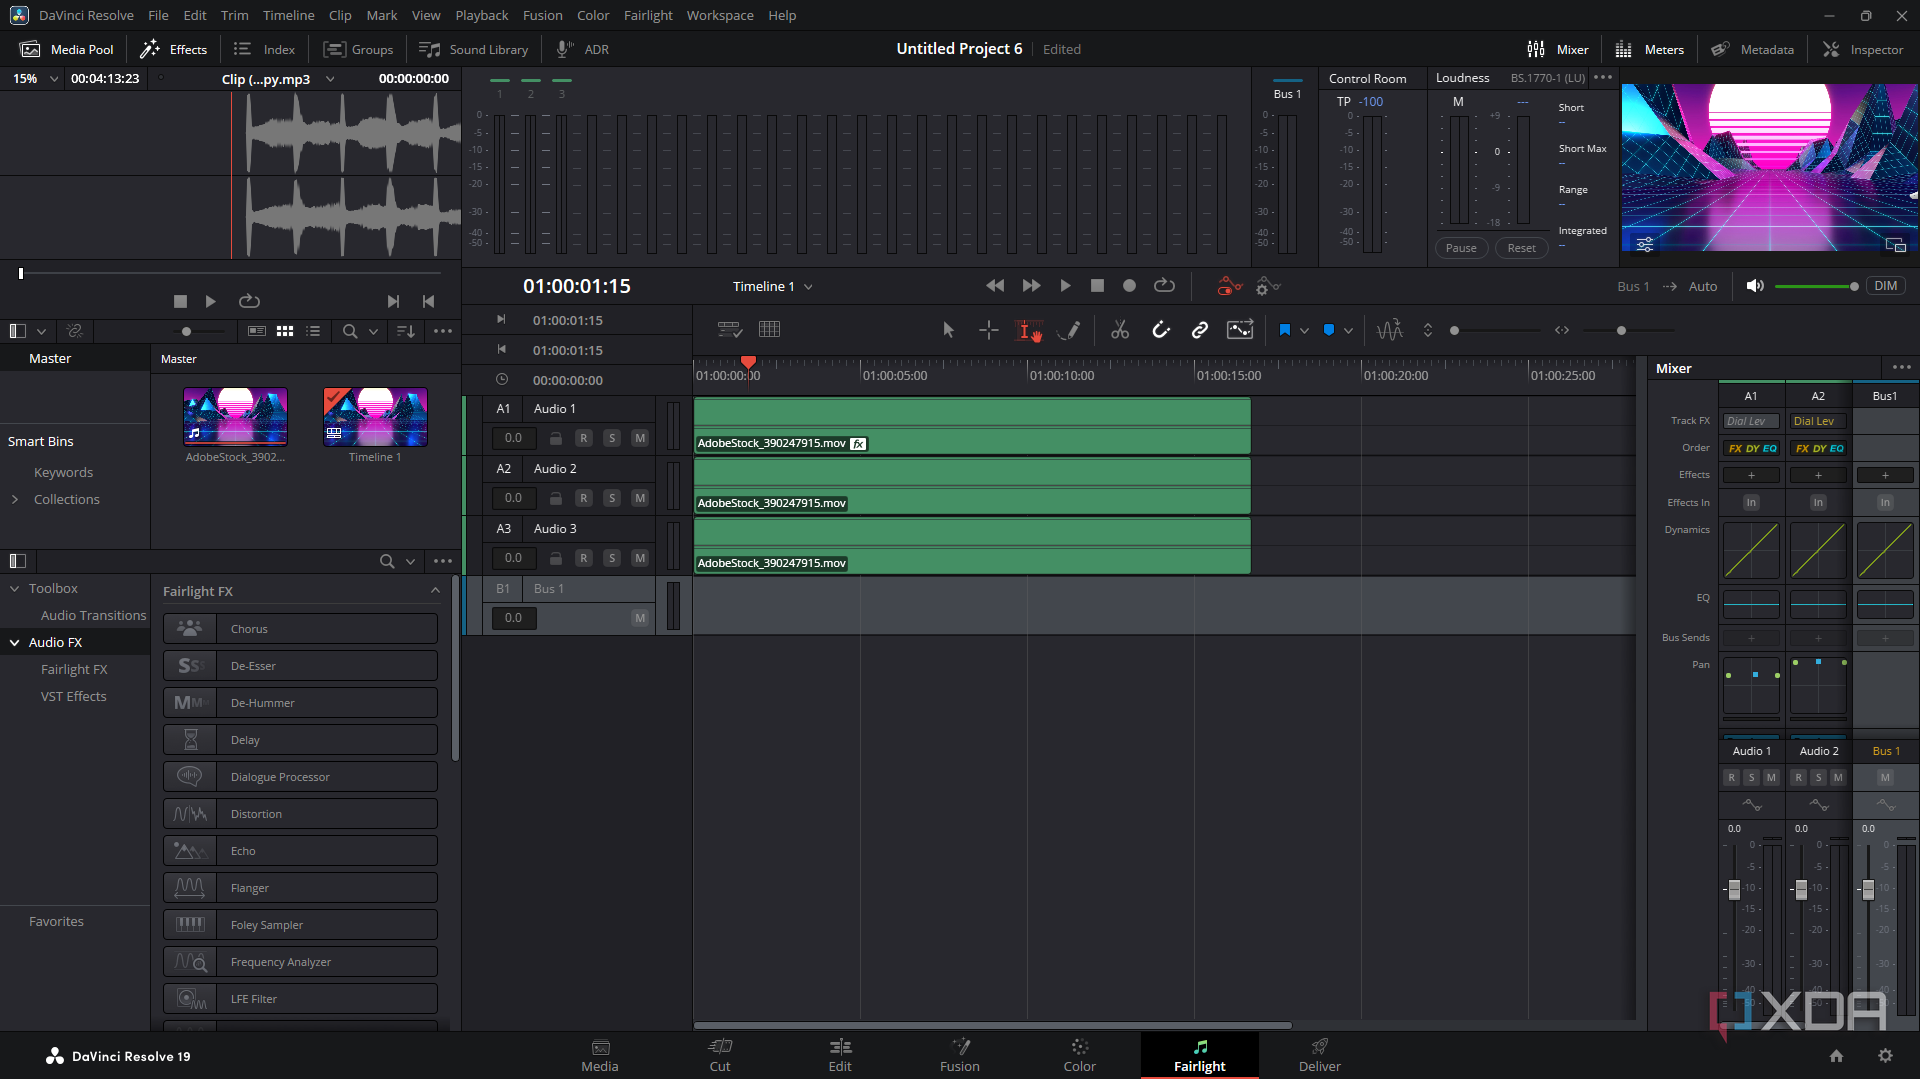Click the loudness Reset button

pyautogui.click(x=1521, y=248)
